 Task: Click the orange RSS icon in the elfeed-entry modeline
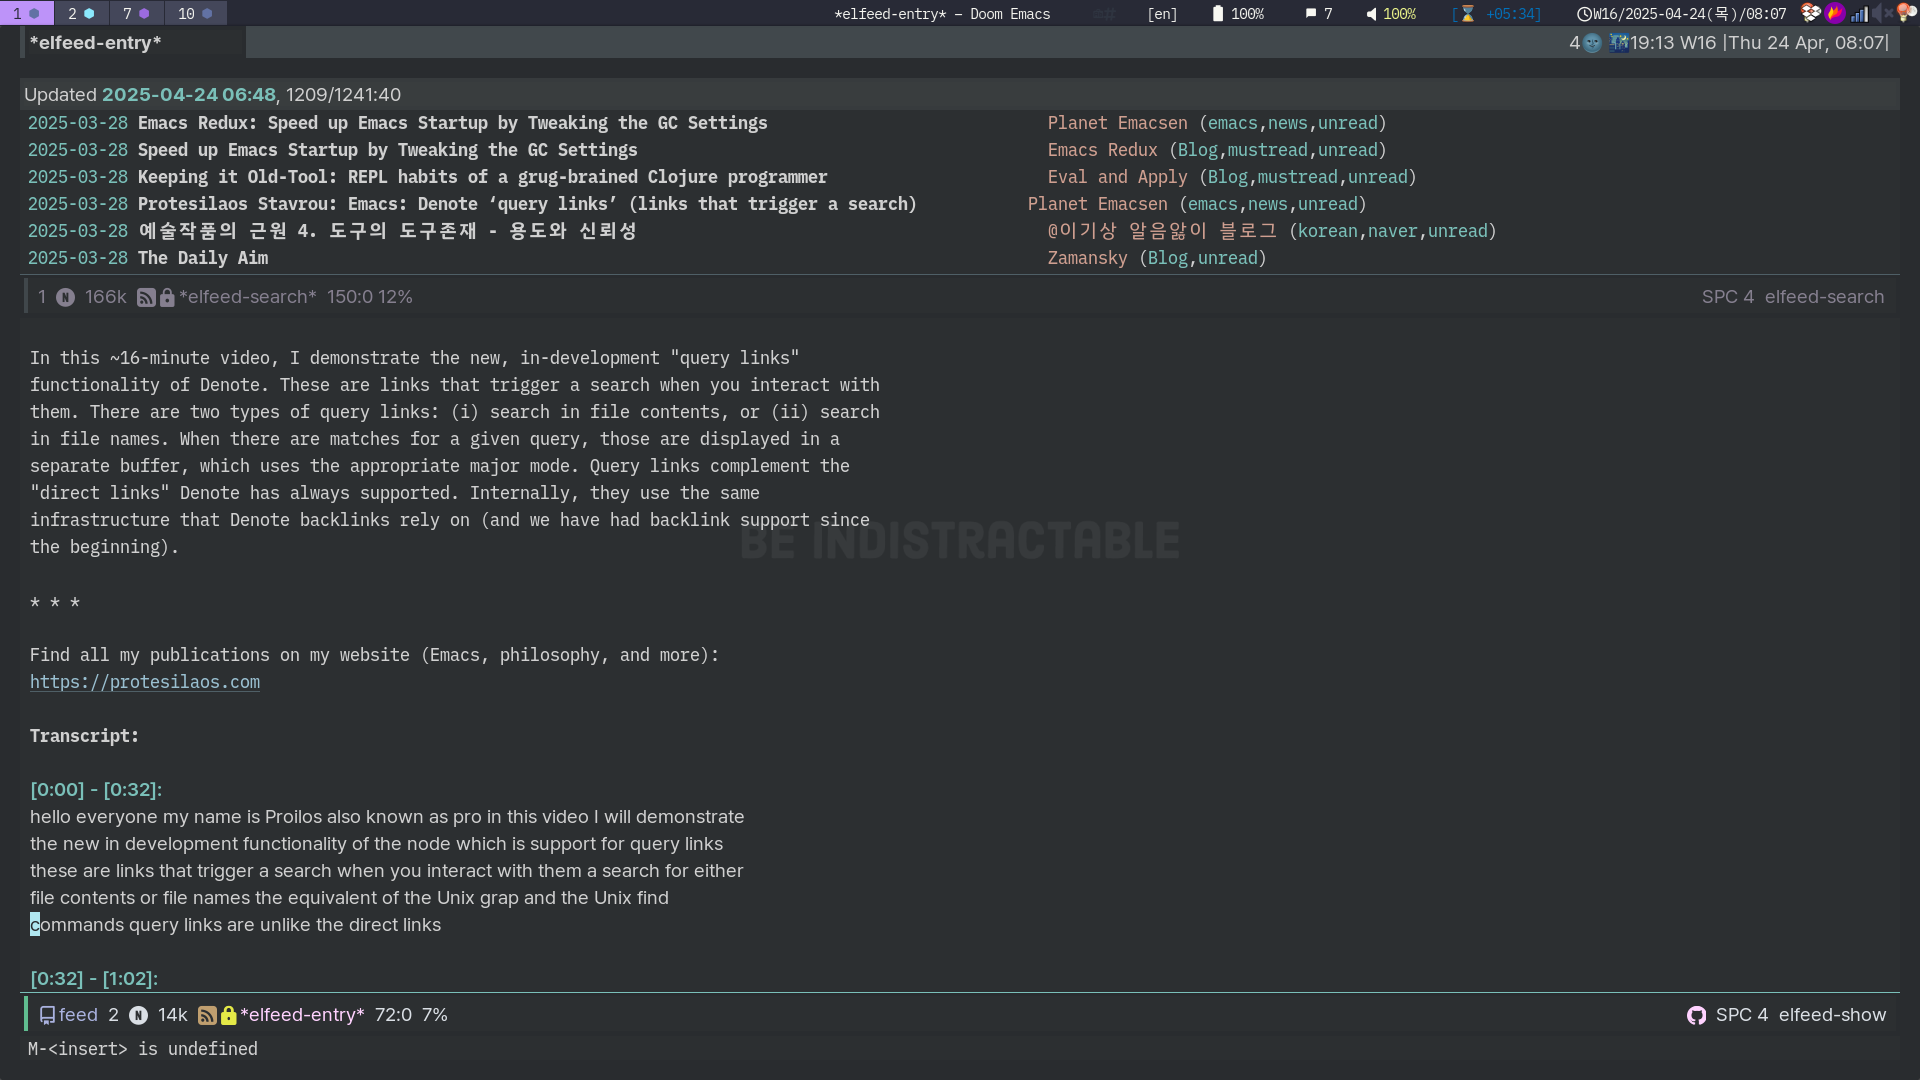coord(207,1015)
